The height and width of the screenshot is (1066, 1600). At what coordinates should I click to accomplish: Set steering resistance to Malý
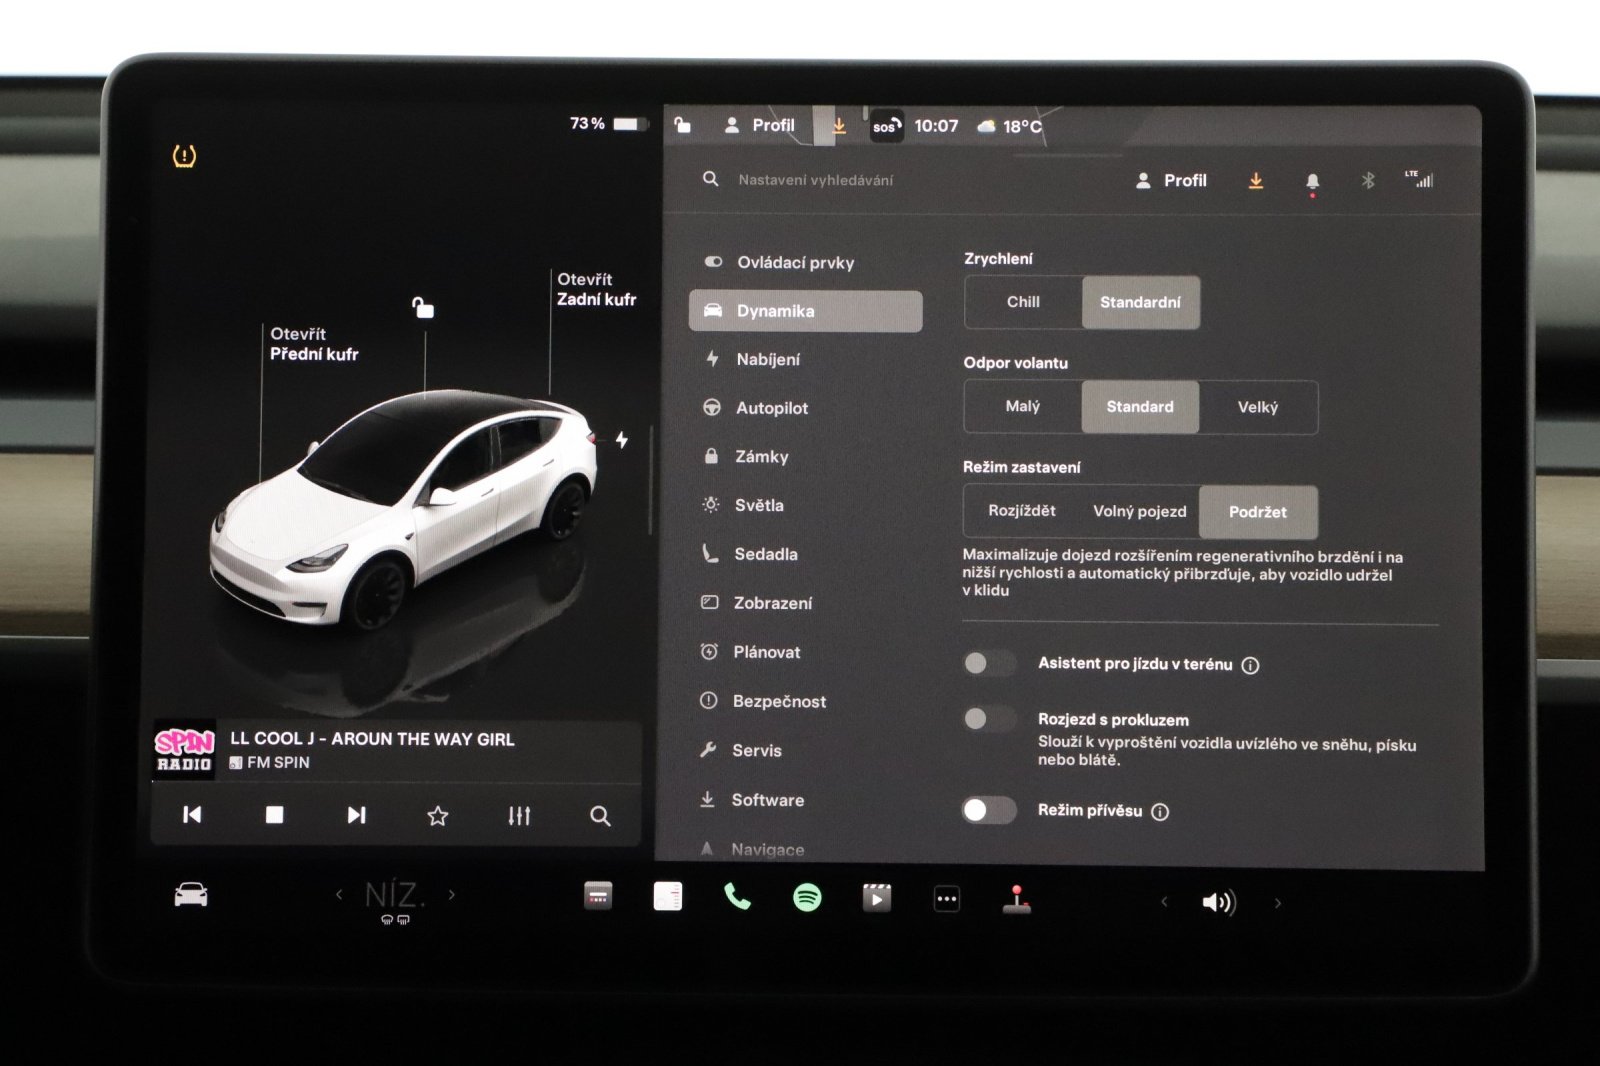tap(1023, 406)
